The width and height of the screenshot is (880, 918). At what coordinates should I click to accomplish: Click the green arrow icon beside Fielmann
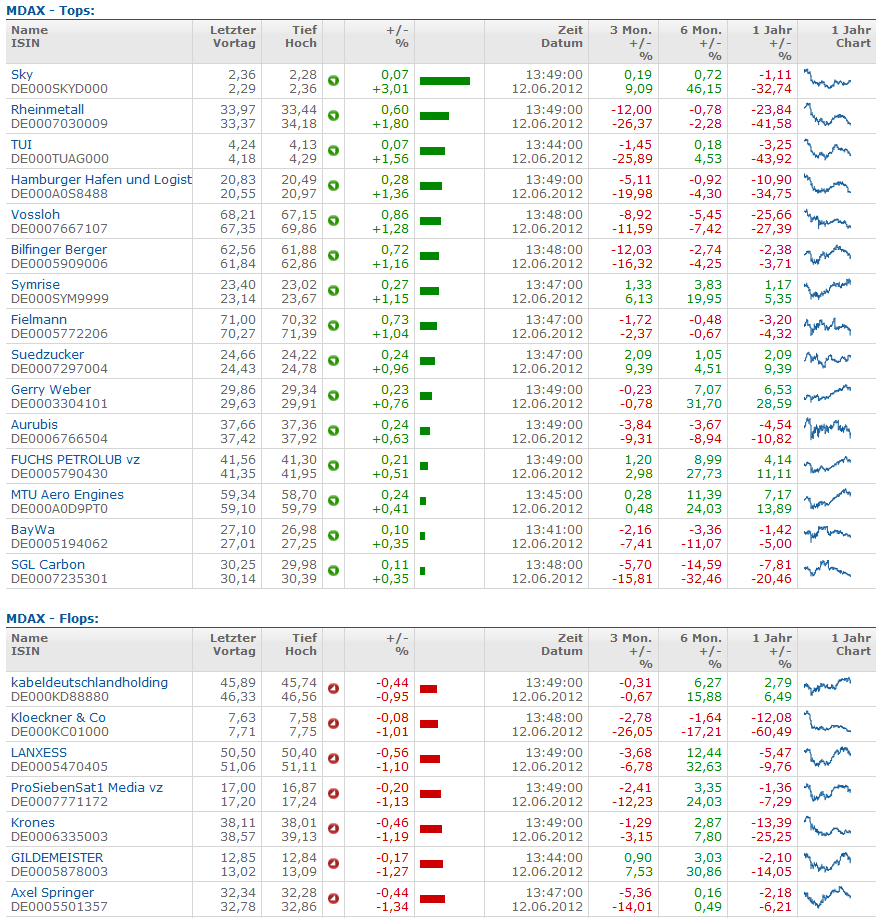point(333,326)
